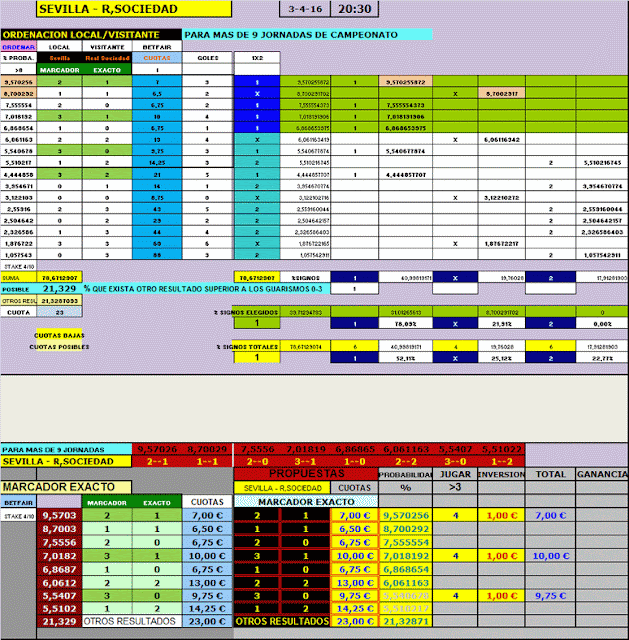Select the green 7,018192 probability value

coord(405,556)
